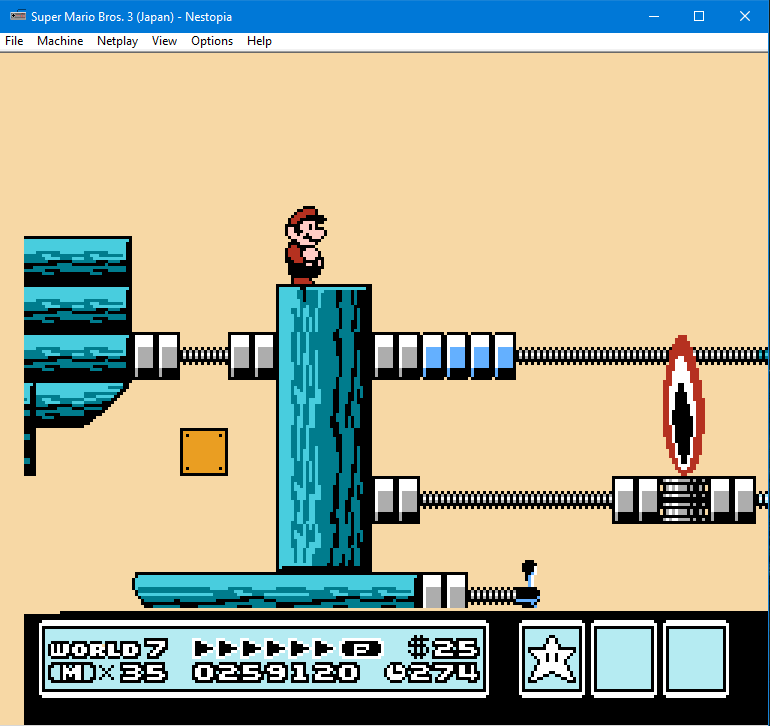Click the M player badge in HUD

click(72, 673)
